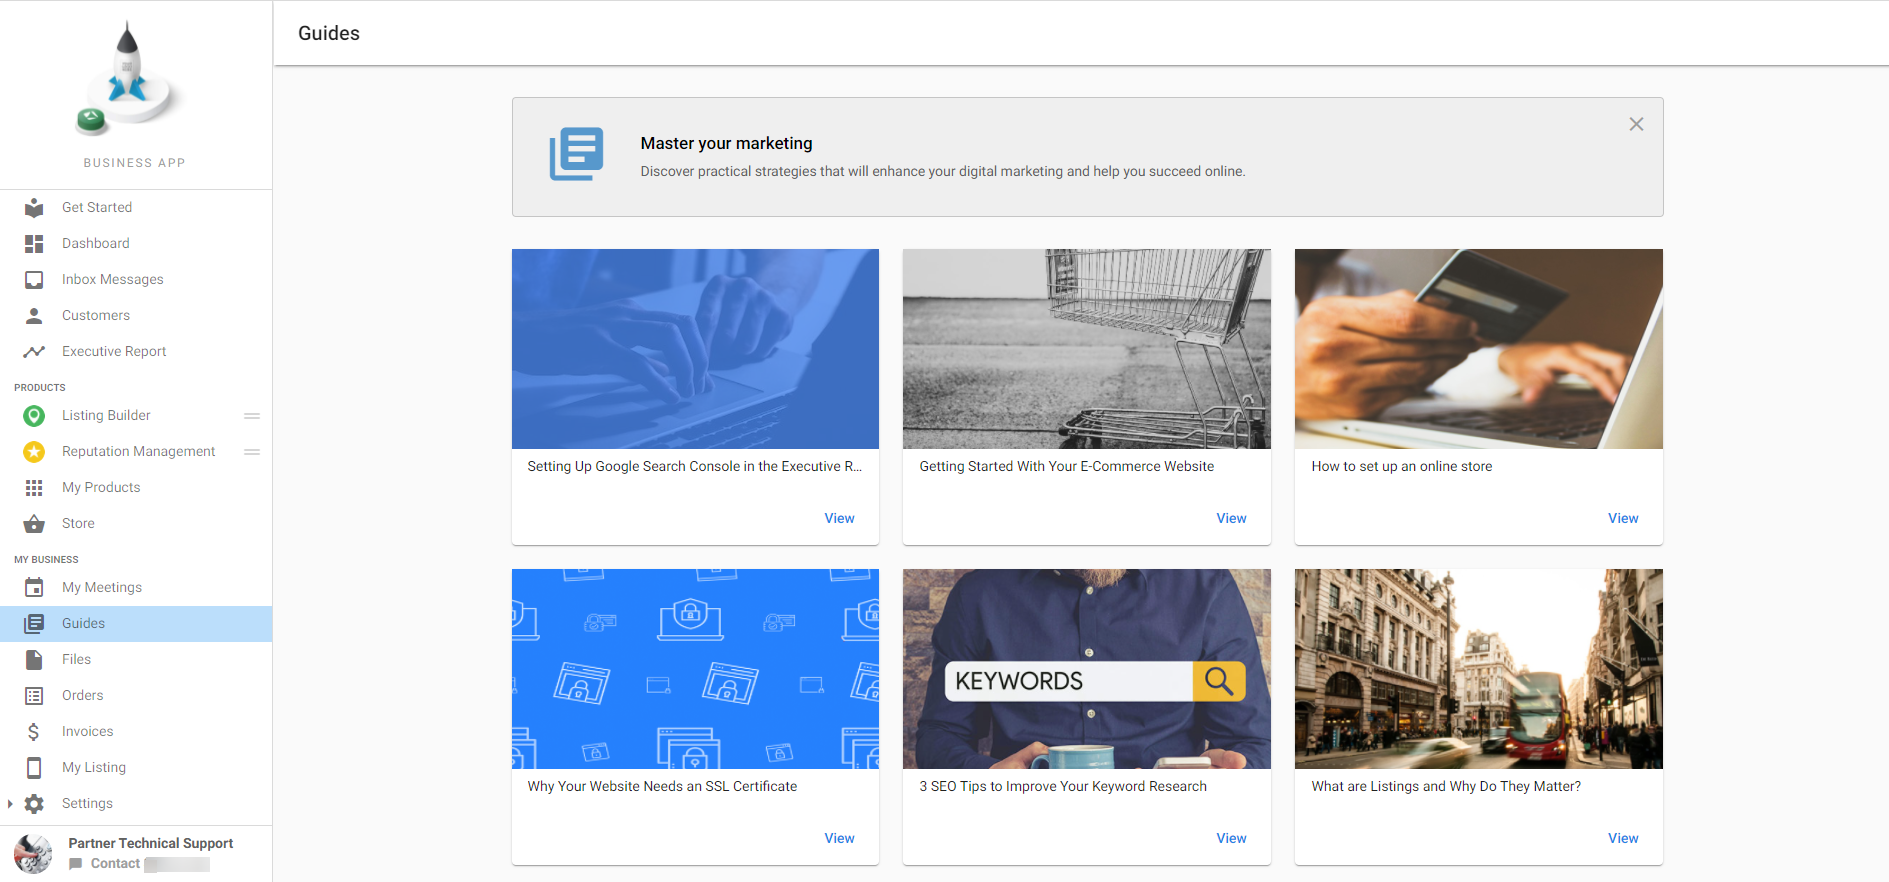
Task: Click the Partner Technical Support avatar
Action: 33,854
